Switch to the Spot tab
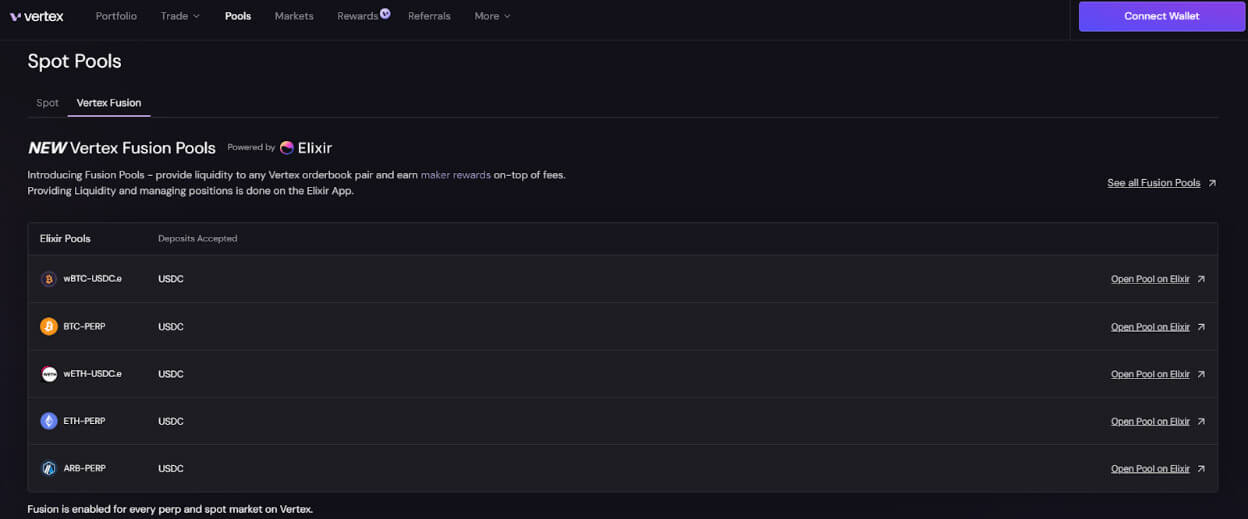This screenshot has height=519, width=1248. click(x=47, y=103)
